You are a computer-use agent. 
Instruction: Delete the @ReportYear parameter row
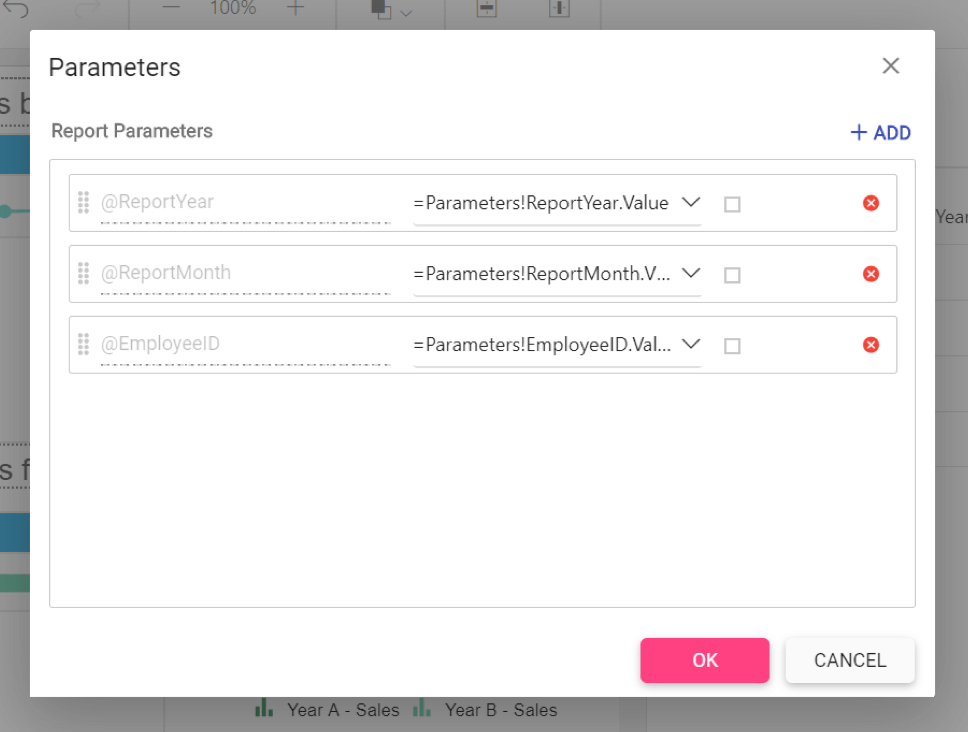(x=870, y=203)
